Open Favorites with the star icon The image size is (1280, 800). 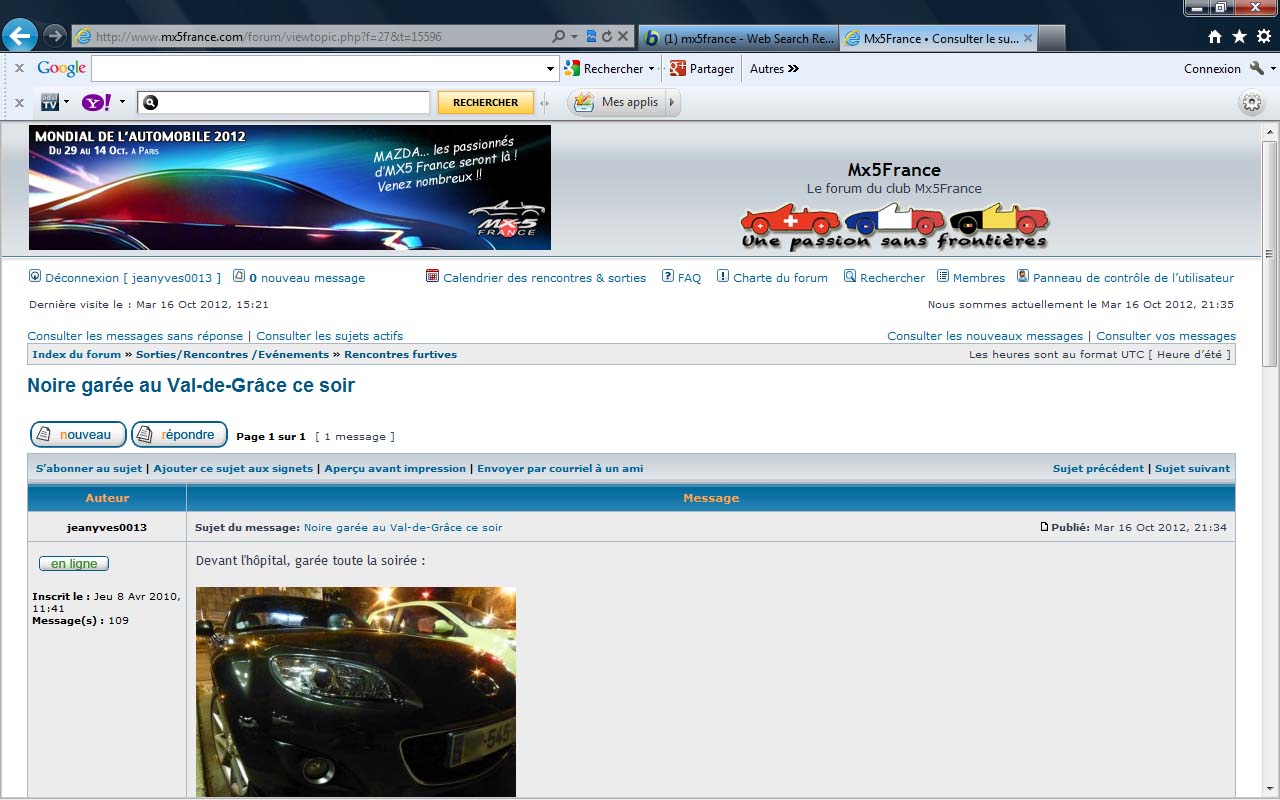[1239, 37]
